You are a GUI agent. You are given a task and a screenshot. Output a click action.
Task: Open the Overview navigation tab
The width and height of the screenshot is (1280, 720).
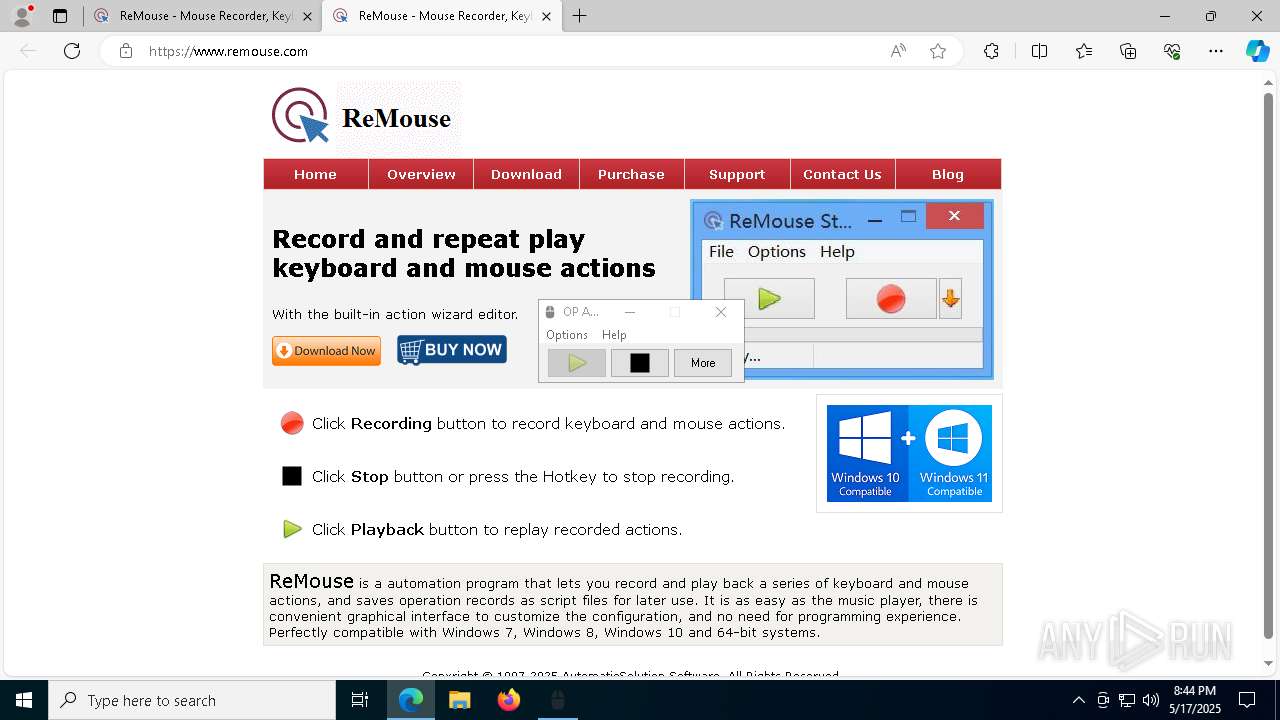(x=421, y=174)
